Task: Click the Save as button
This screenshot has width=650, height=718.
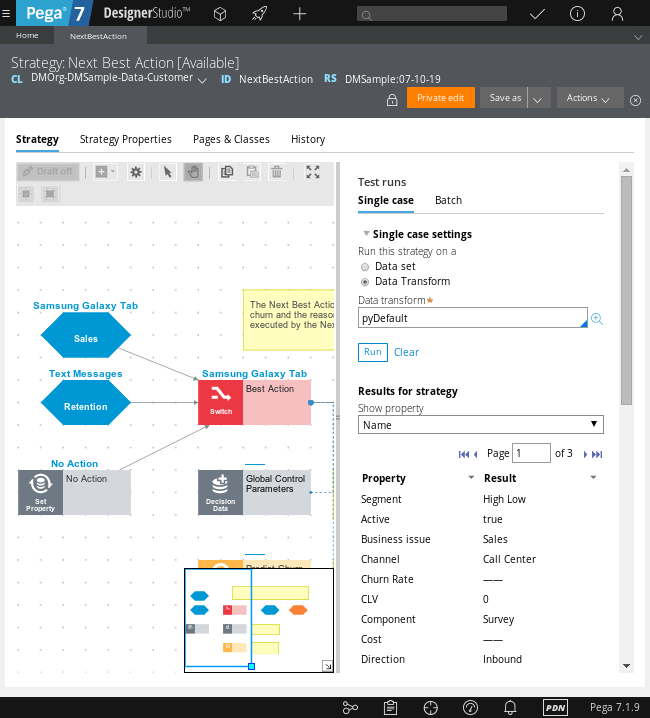Action: click(x=504, y=98)
